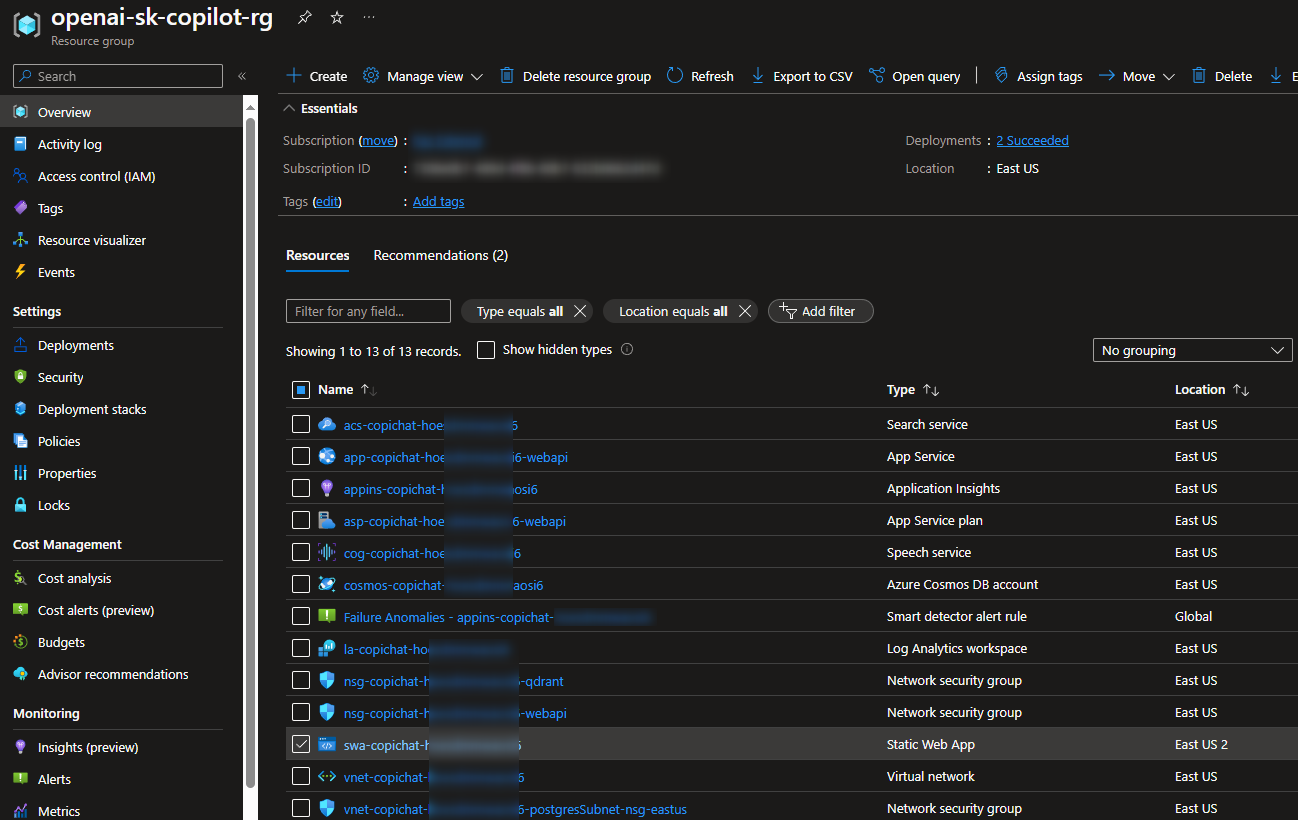Screen dimensions: 1298x820
Task: Click the info icon beside Show hidden types
Action: [627, 350]
